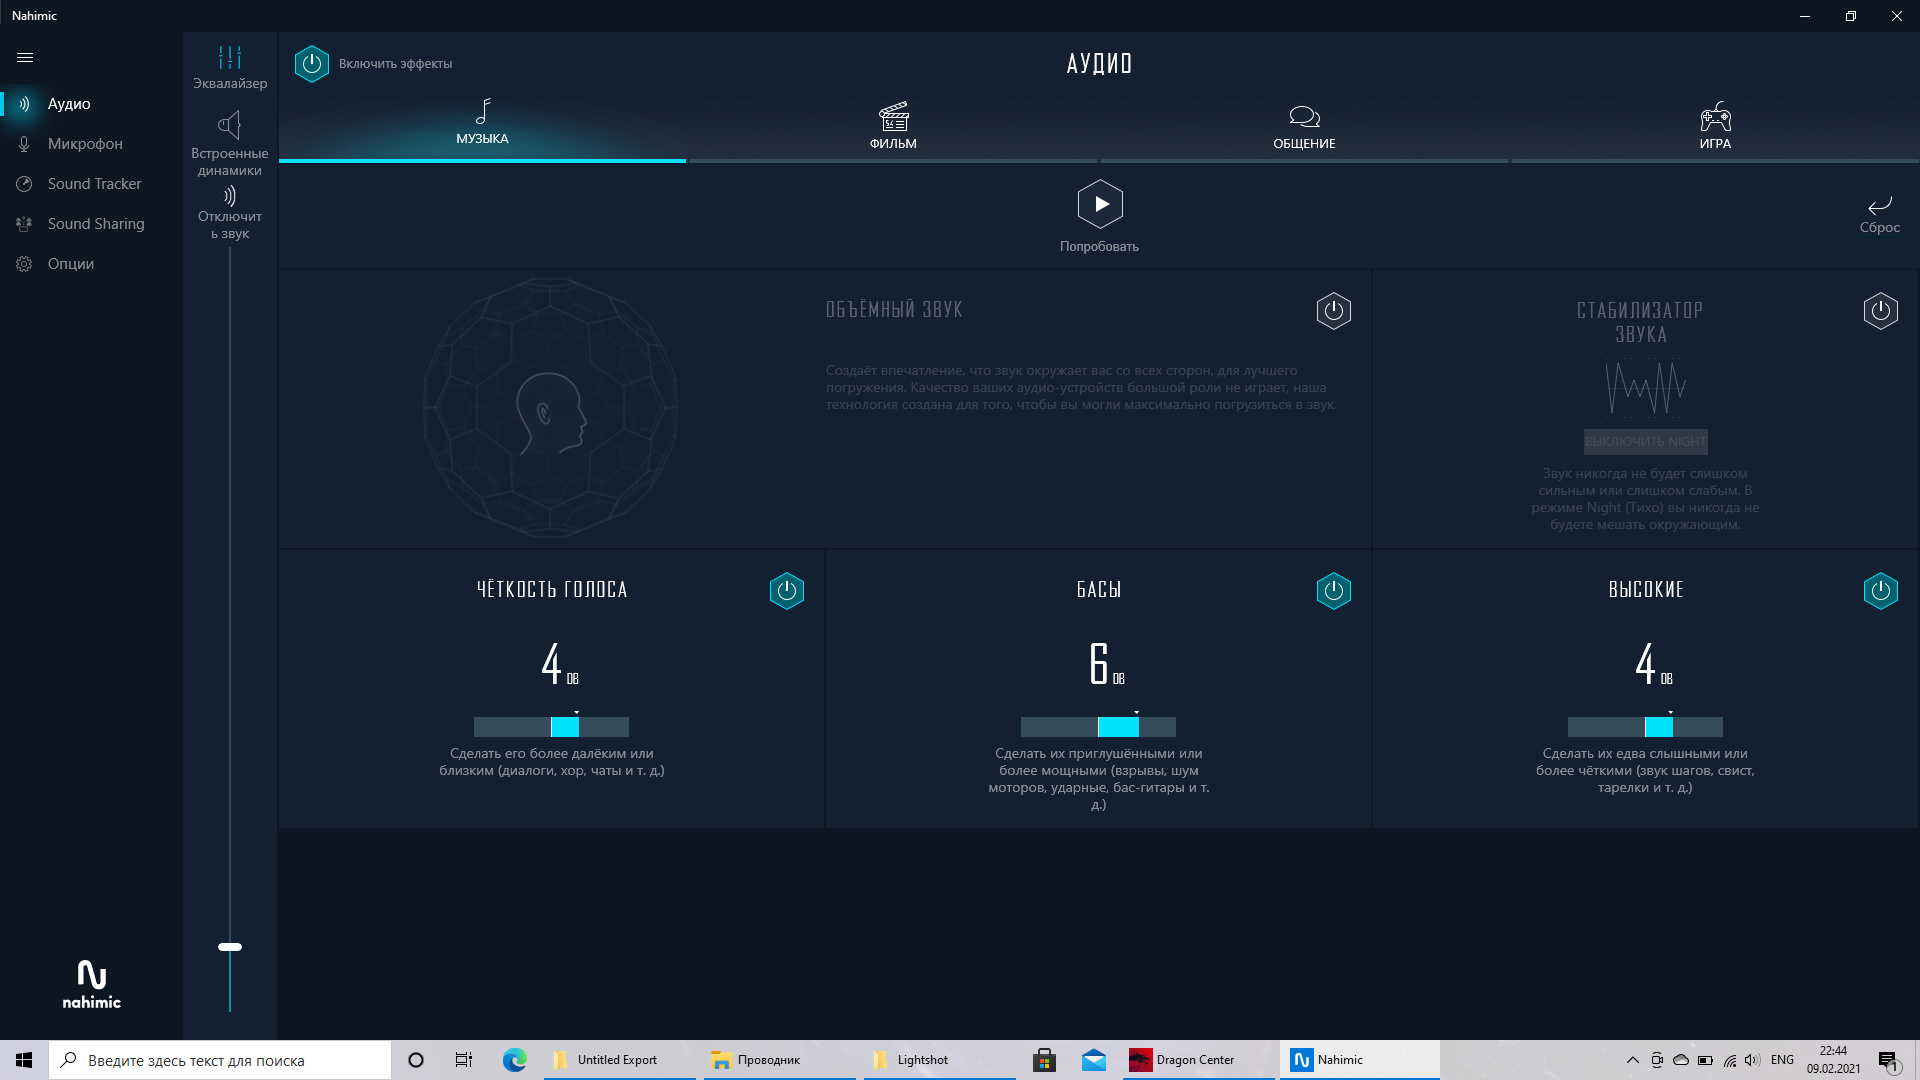Open Опции settings in sidebar
1920x1080 pixels.
click(70, 264)
